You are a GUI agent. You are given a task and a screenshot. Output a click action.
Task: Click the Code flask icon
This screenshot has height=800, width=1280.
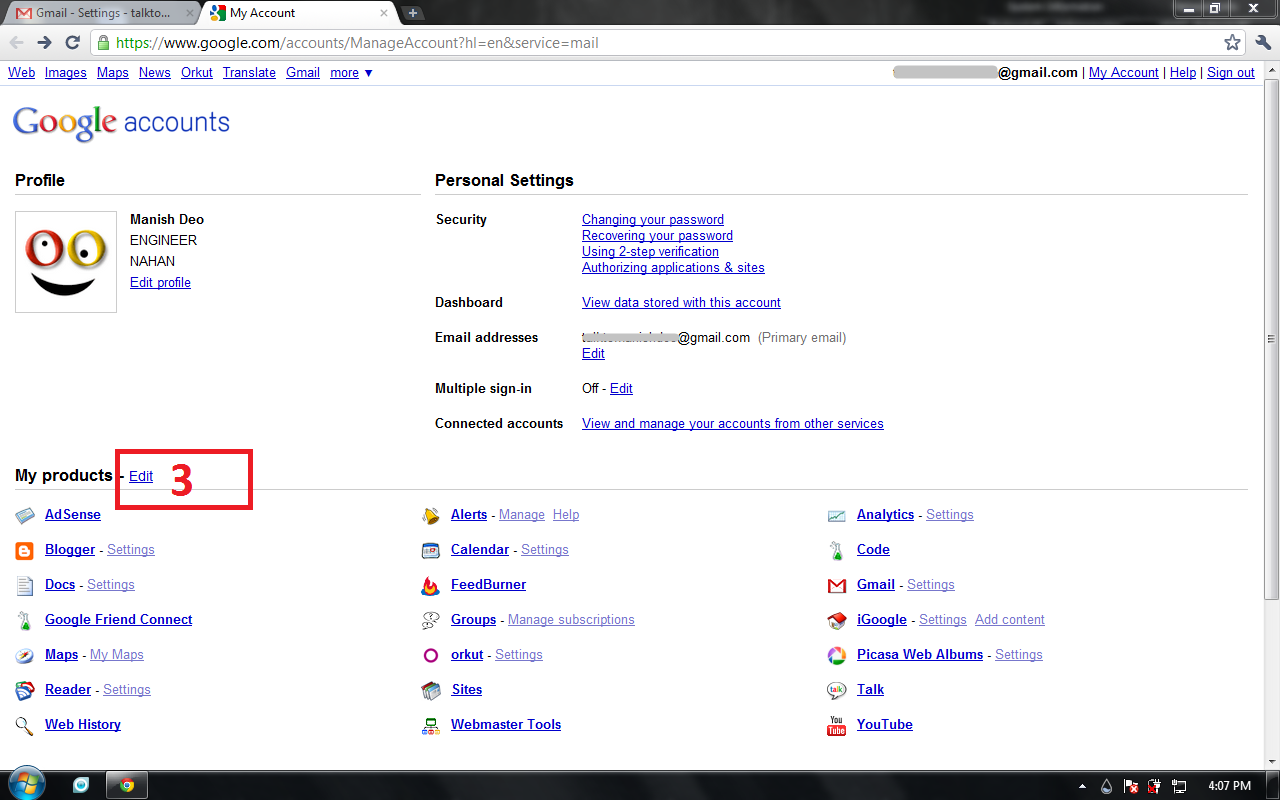pyautogui.click(x=837, y=550)
